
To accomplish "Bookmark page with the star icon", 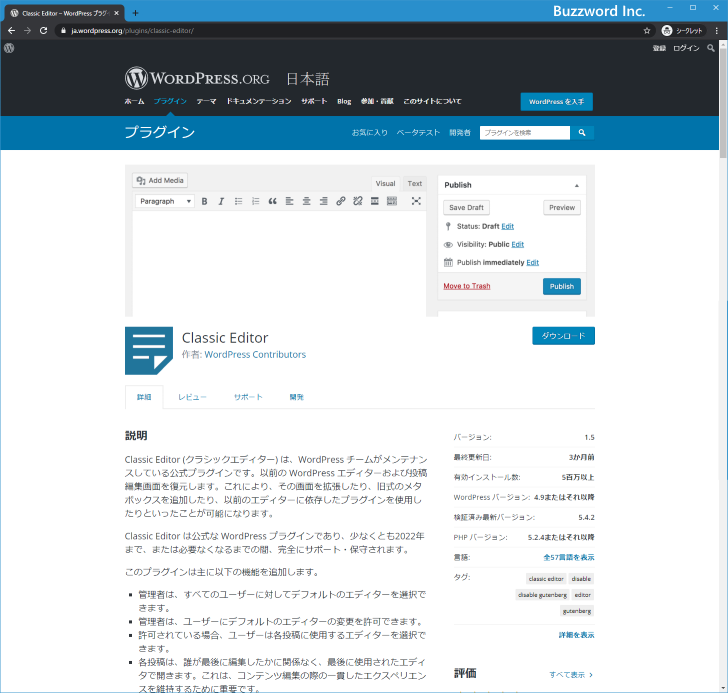I will coord(647,31).
